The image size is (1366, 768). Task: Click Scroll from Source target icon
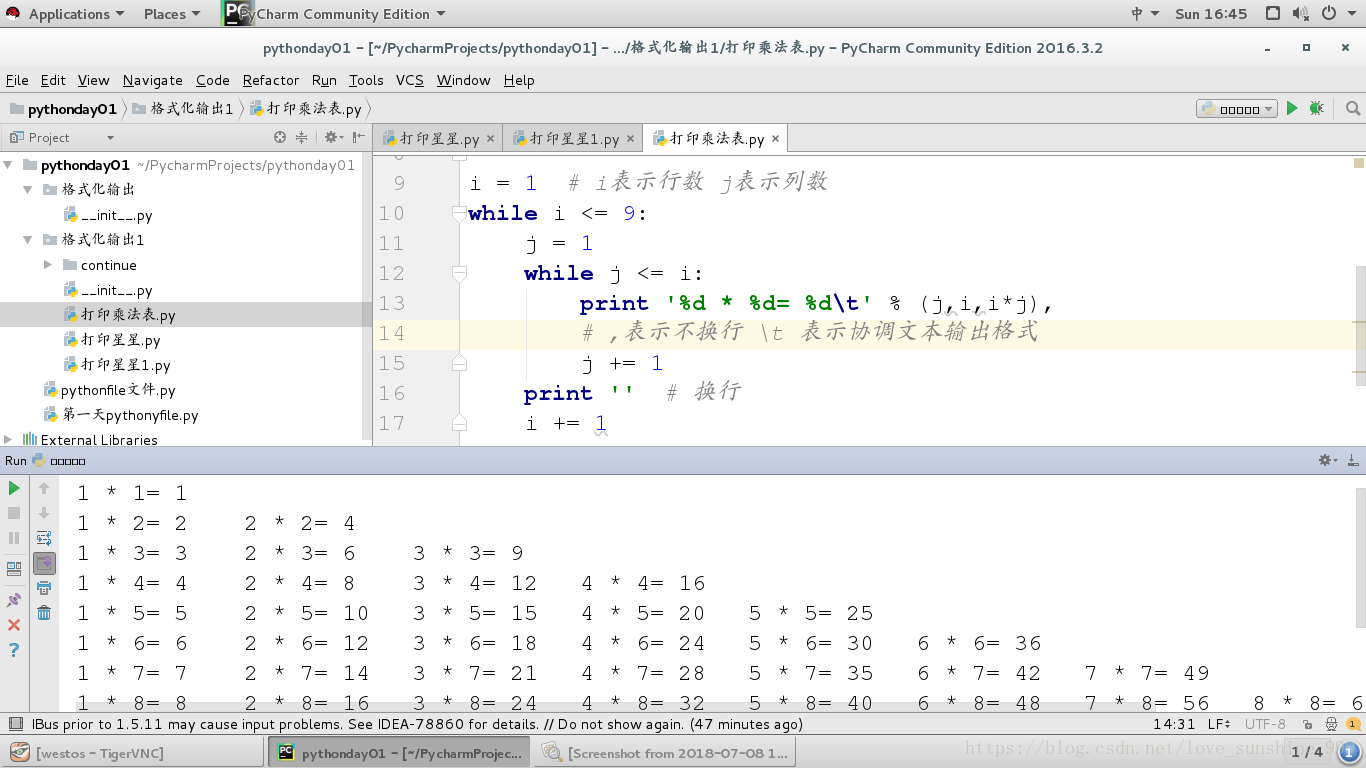coord(280,137)
